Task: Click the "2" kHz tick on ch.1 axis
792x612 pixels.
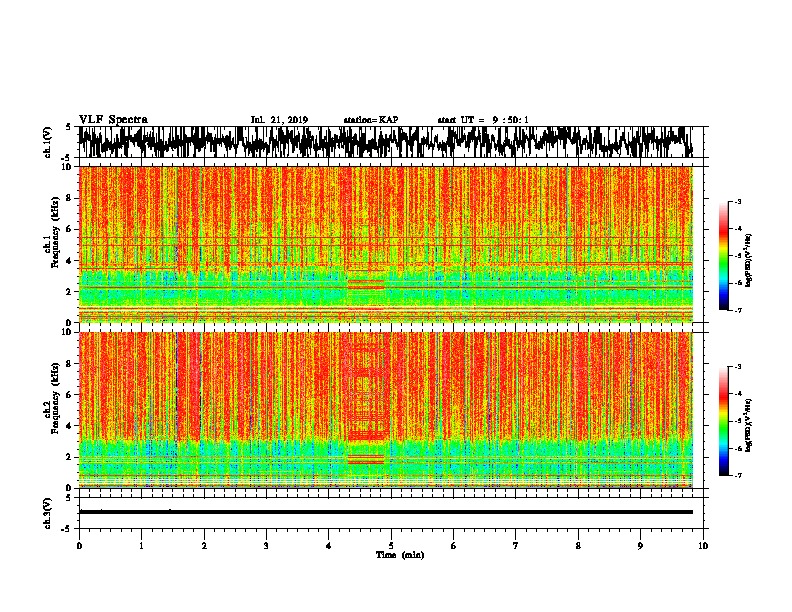Action: pos(70,291)
